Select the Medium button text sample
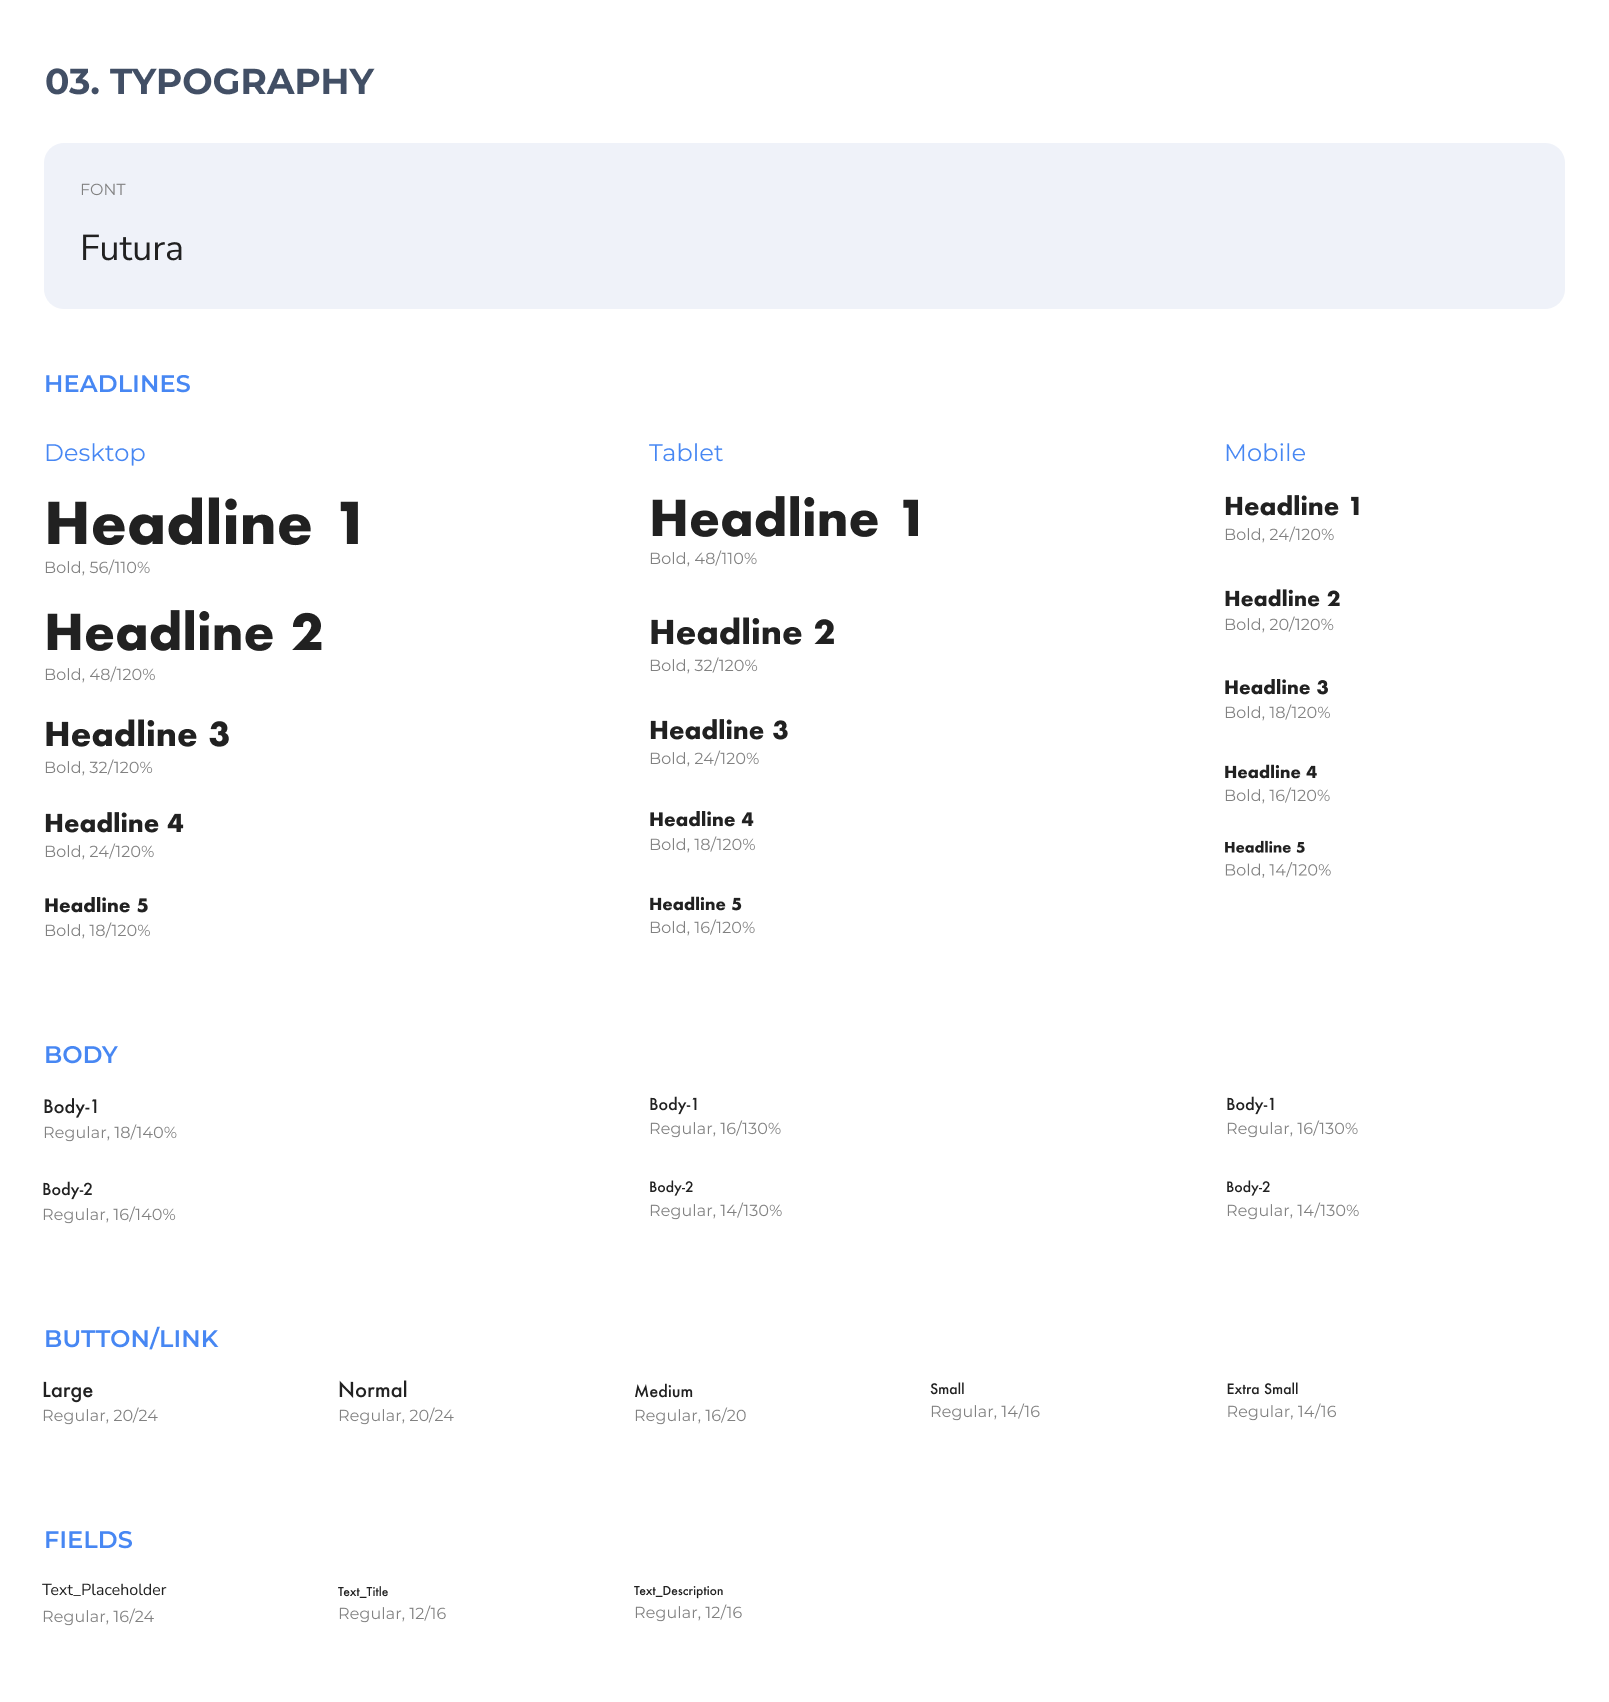 663,1391
